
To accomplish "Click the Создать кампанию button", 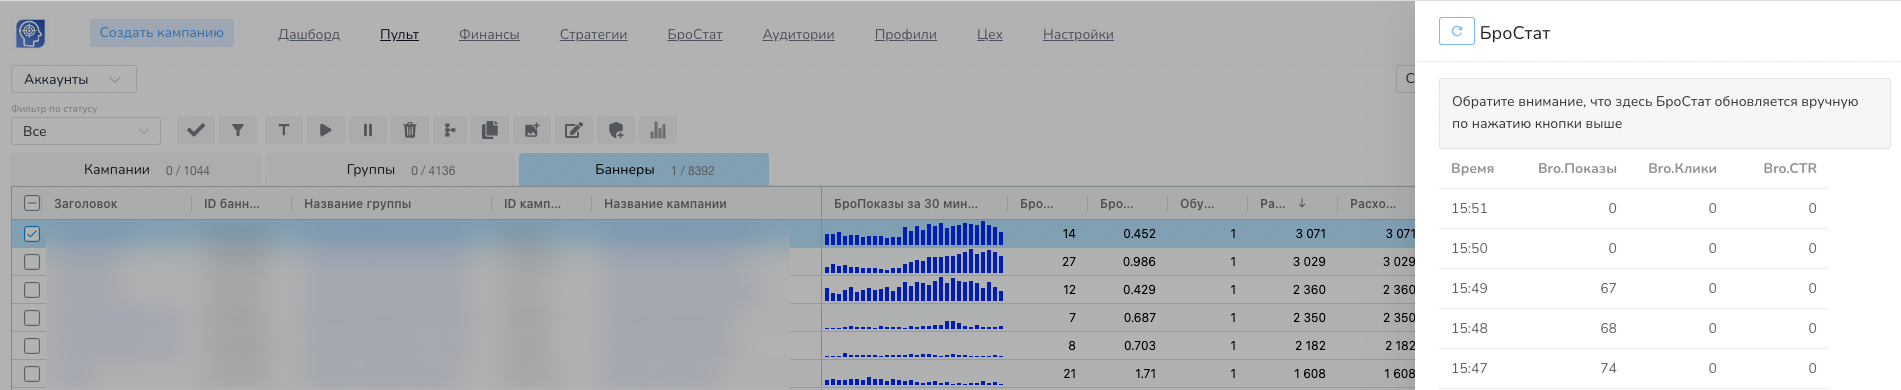I will pyautogui.click(x=162, y=33).
